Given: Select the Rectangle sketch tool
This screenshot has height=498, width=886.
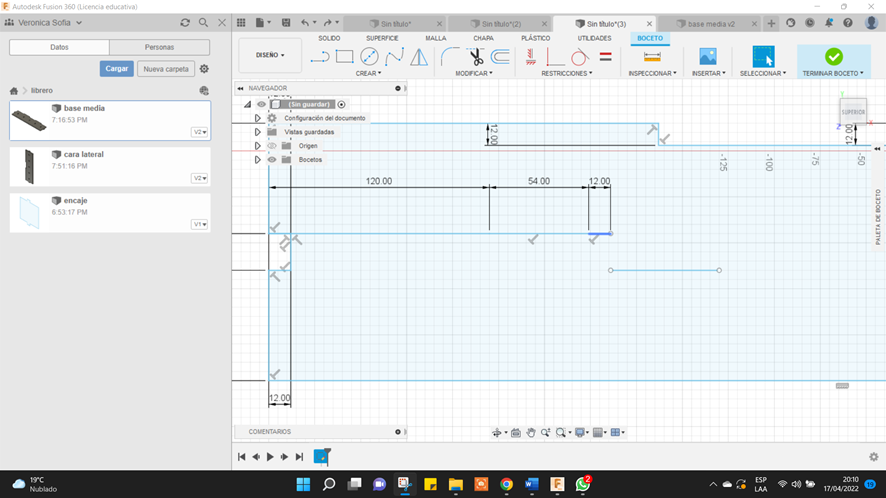Looking at the screenshot, I should coord(345,57).
